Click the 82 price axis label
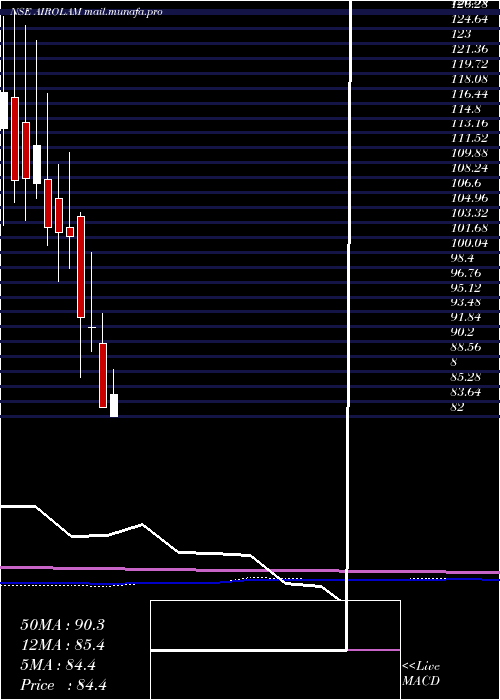The width and height of the screenshot is (500, 700). click(x=457, y=407)
